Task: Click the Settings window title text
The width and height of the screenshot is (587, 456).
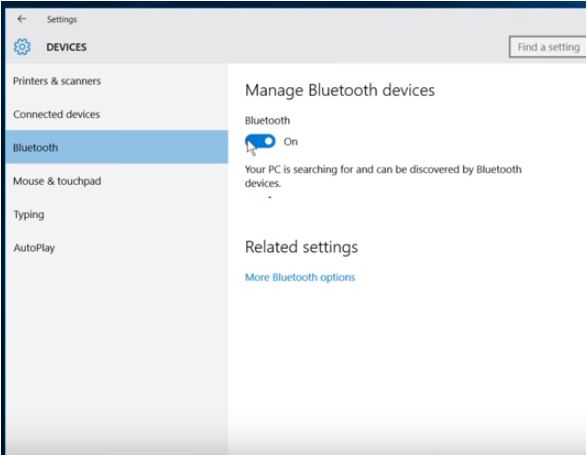Action: [x=62, y=19]
